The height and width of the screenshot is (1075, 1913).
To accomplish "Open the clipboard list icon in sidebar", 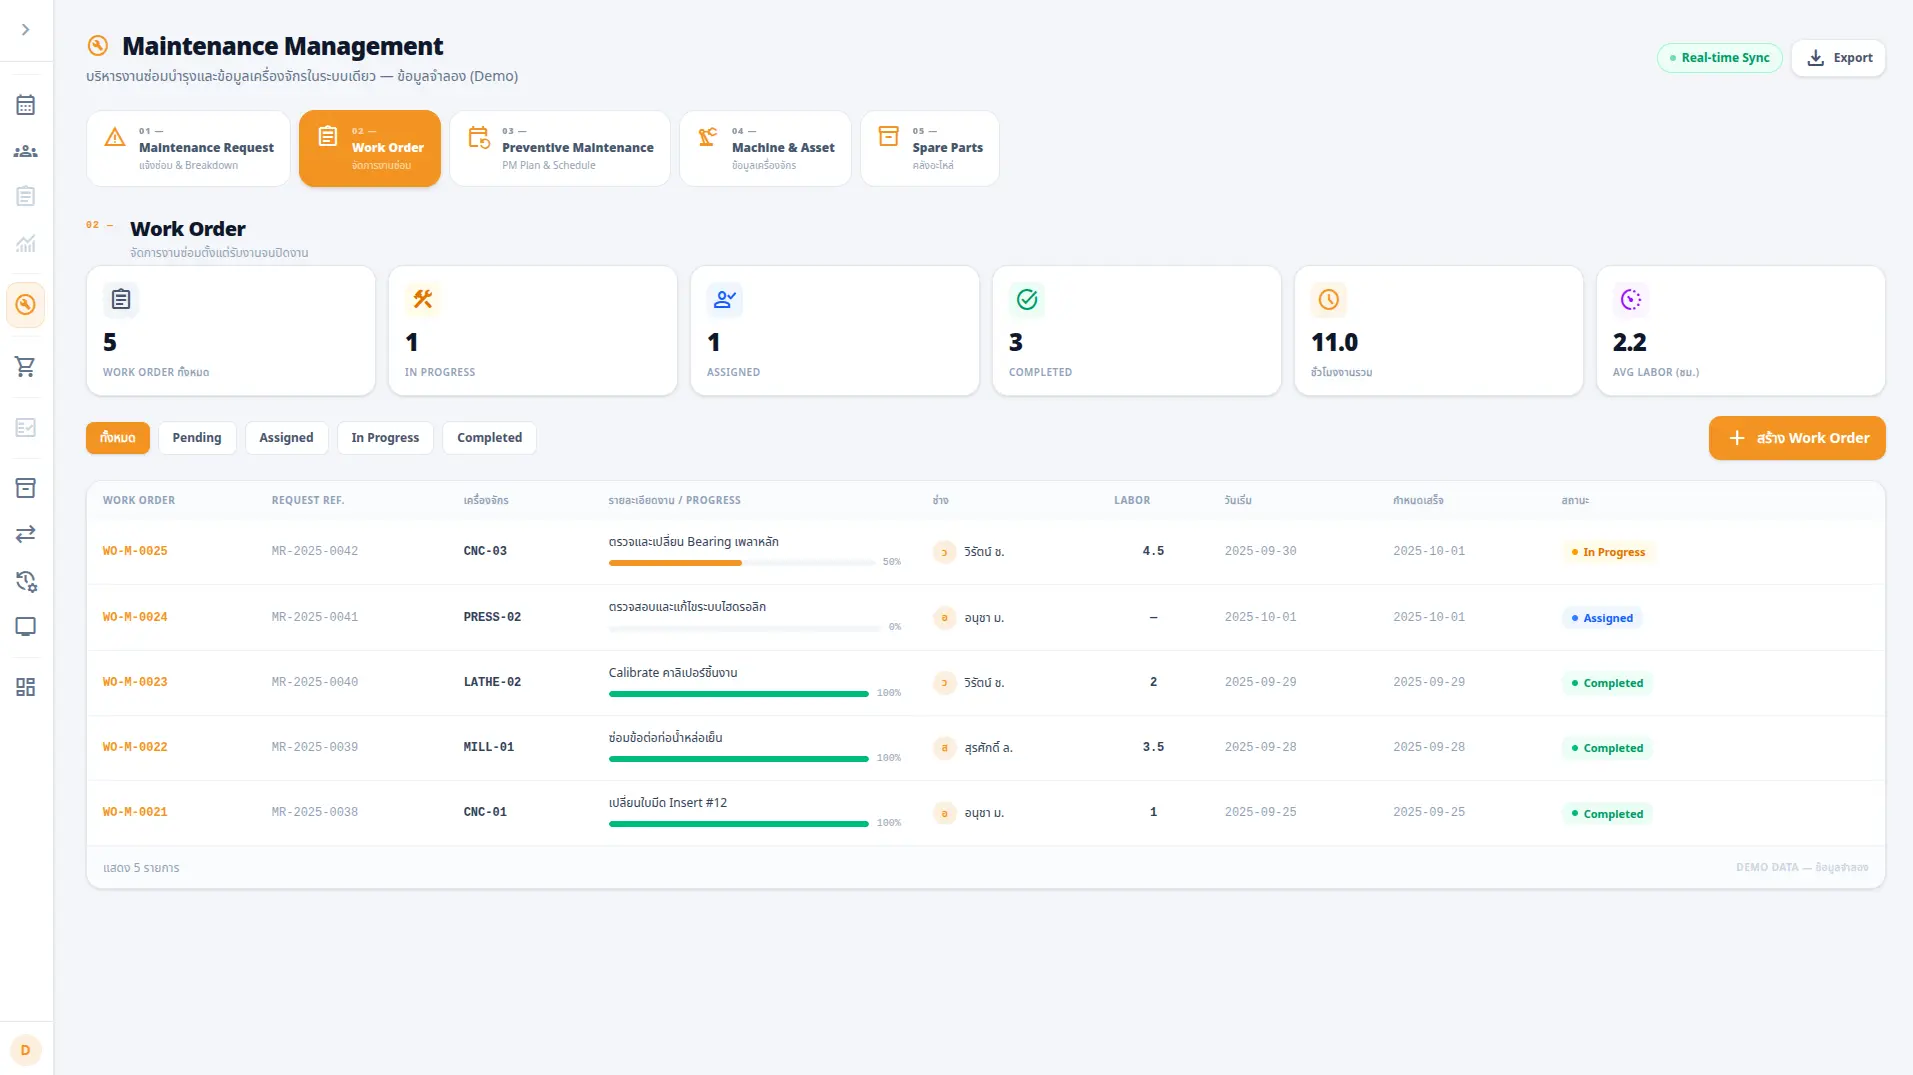I will click(x=26, y=197).
